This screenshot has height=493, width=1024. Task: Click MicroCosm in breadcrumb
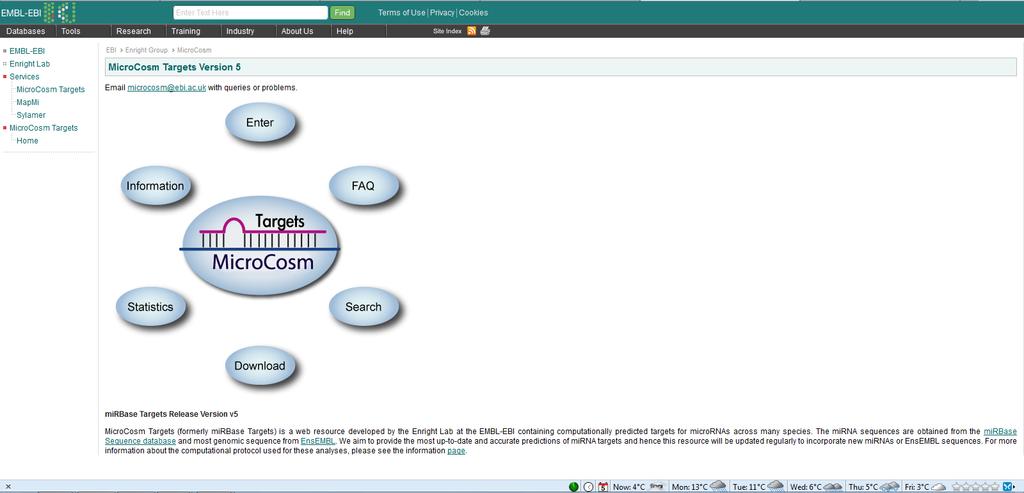[x=194, y=50]
